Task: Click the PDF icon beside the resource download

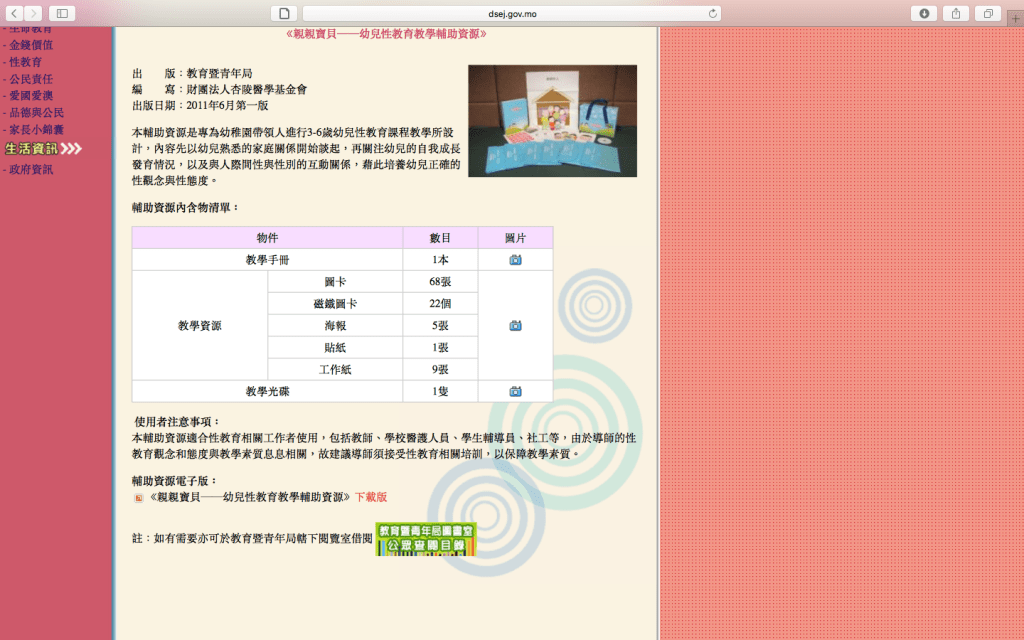Action: [x=138, y=497]
